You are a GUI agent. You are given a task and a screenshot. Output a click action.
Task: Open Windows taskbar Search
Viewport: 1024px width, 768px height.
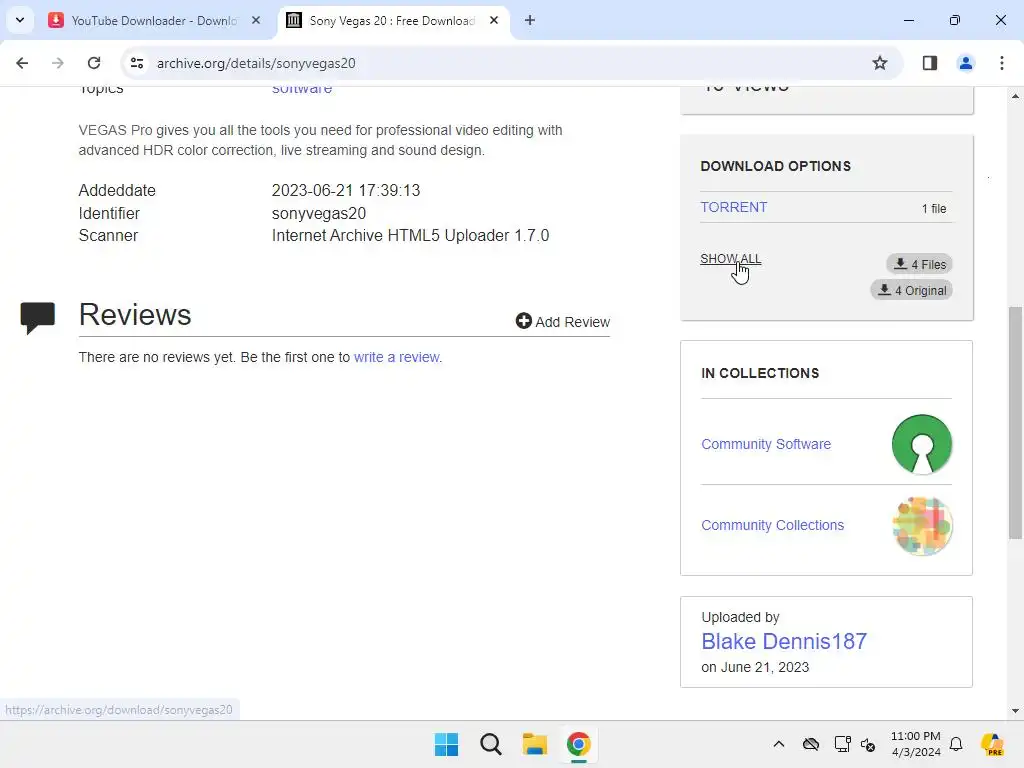(490, 744)
